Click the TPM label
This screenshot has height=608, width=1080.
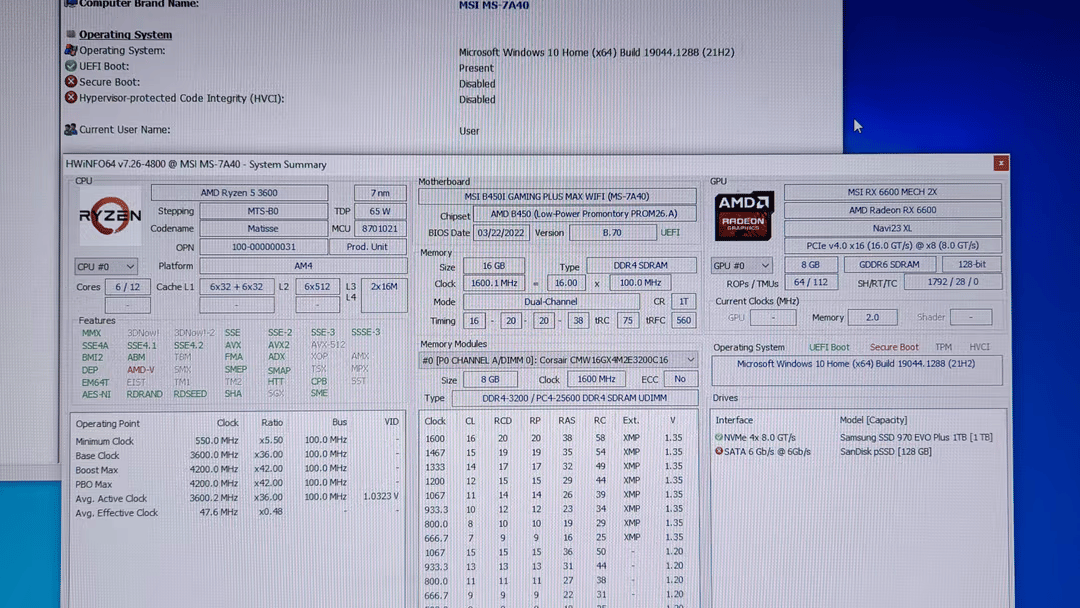coord(943,347)
